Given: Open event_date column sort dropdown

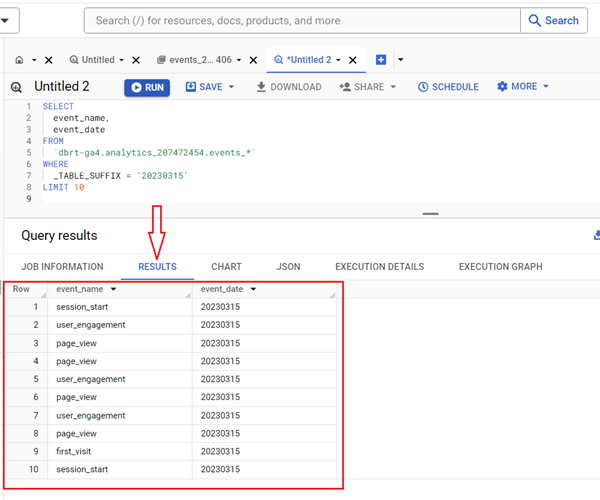Looking at the screenshot, I should (253, 289).
